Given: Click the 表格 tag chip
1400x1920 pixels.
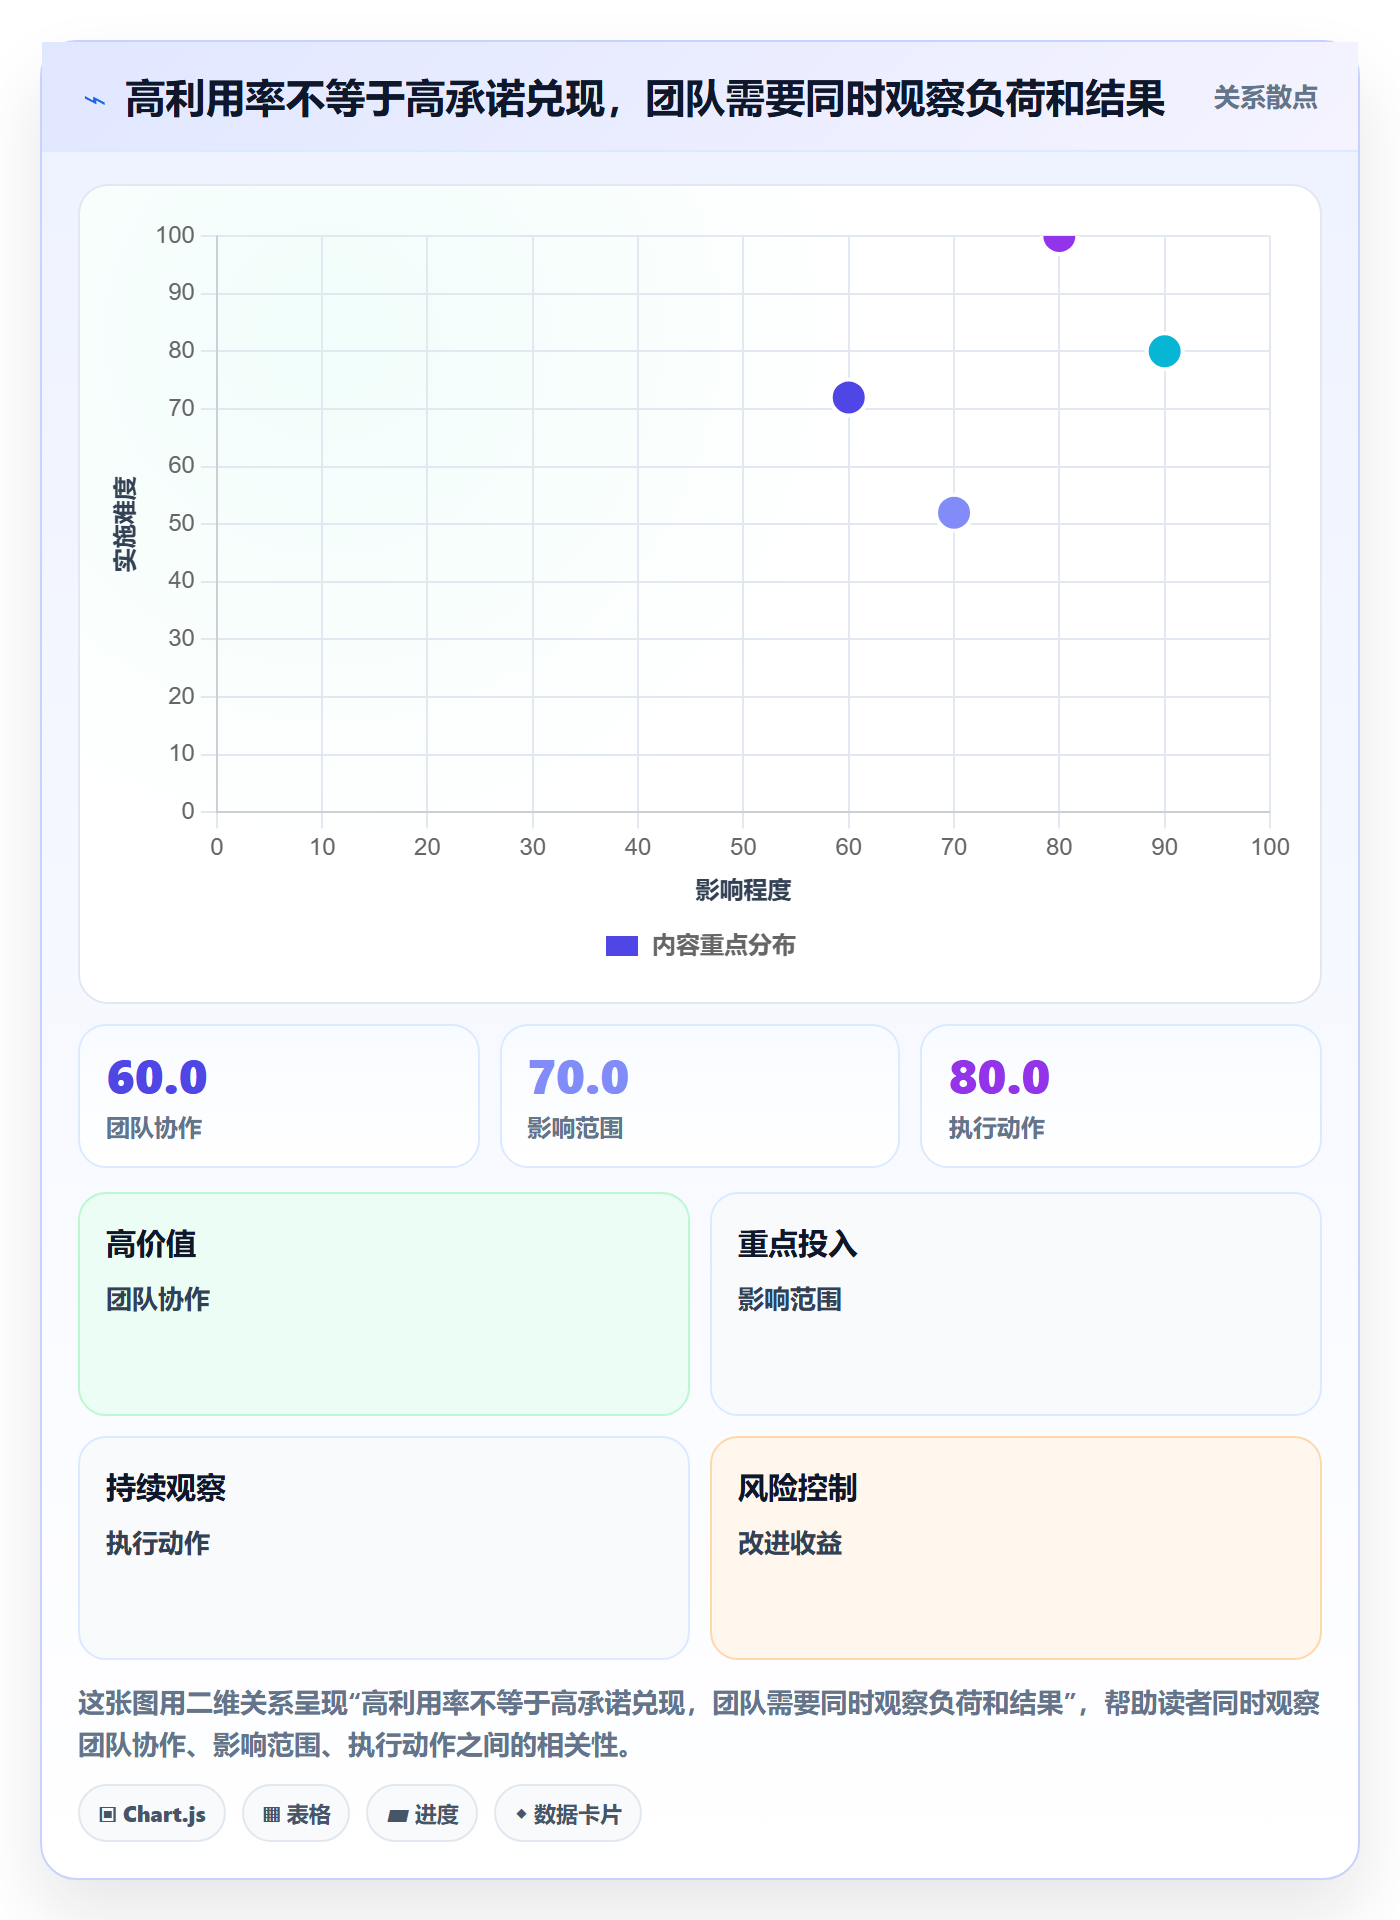Looking at the screenshot, I should click(296, 1814).
